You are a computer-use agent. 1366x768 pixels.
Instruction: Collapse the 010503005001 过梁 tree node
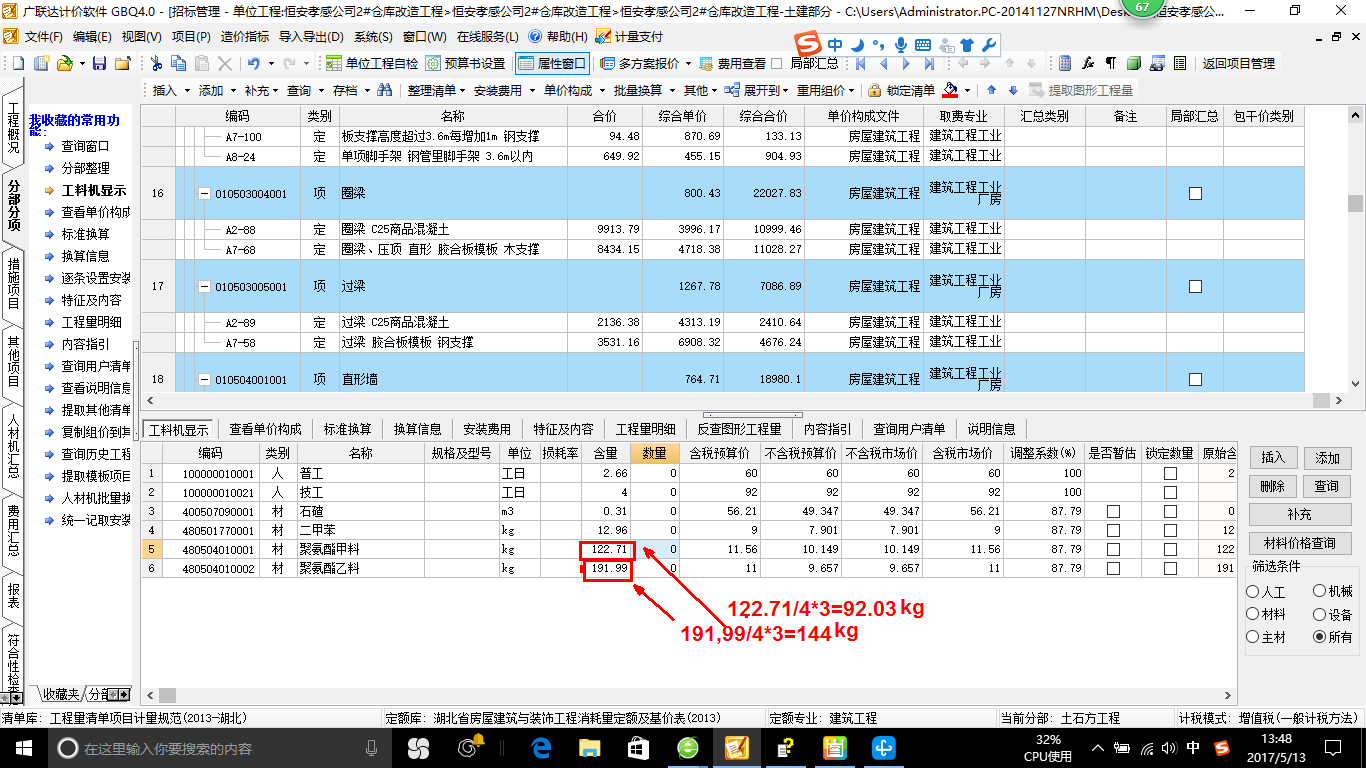pyautogui.click(x=205, y=287)
